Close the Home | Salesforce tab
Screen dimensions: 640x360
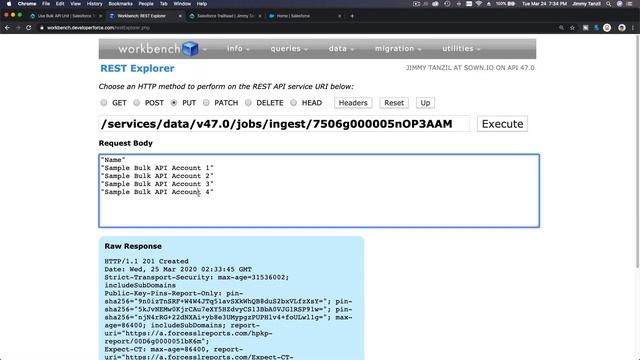[340, 16]
